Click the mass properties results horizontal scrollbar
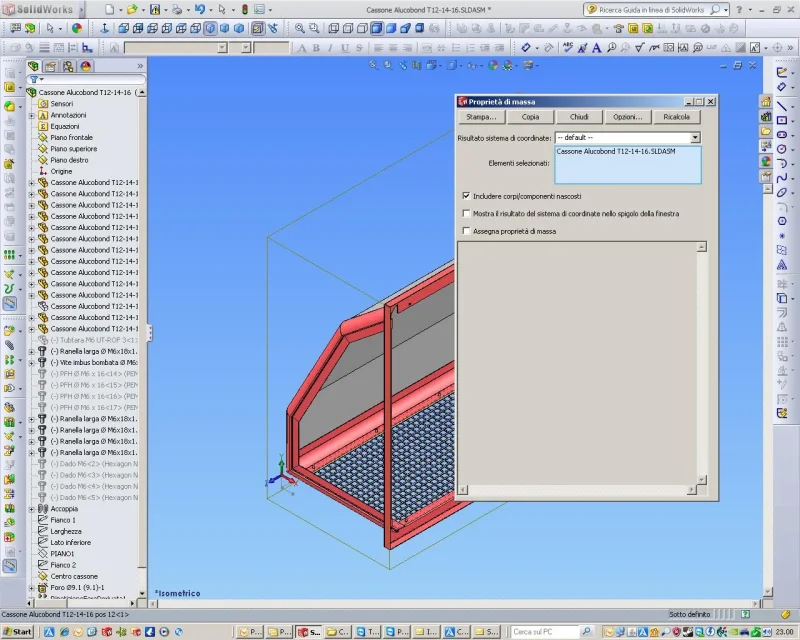Image resolution: width=800 pixels, height=640 pixels. pos(577,490)
